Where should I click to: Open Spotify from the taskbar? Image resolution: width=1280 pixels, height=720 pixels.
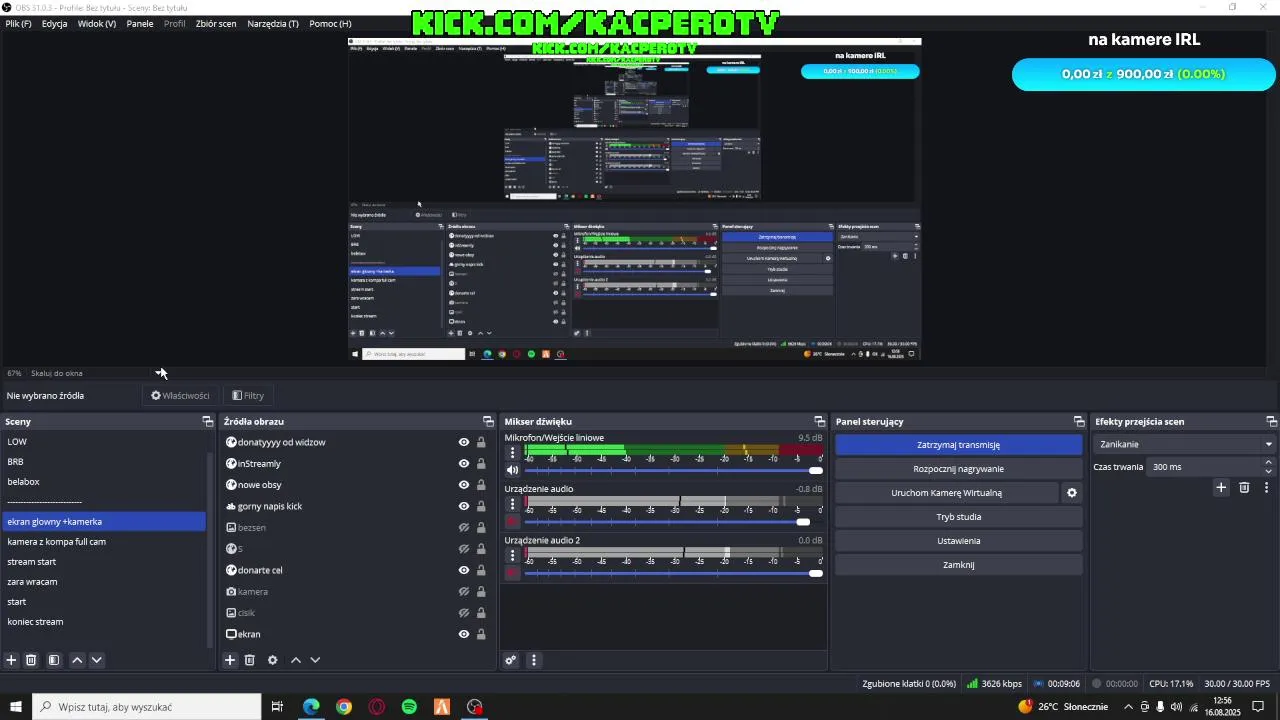coord(409,707)
